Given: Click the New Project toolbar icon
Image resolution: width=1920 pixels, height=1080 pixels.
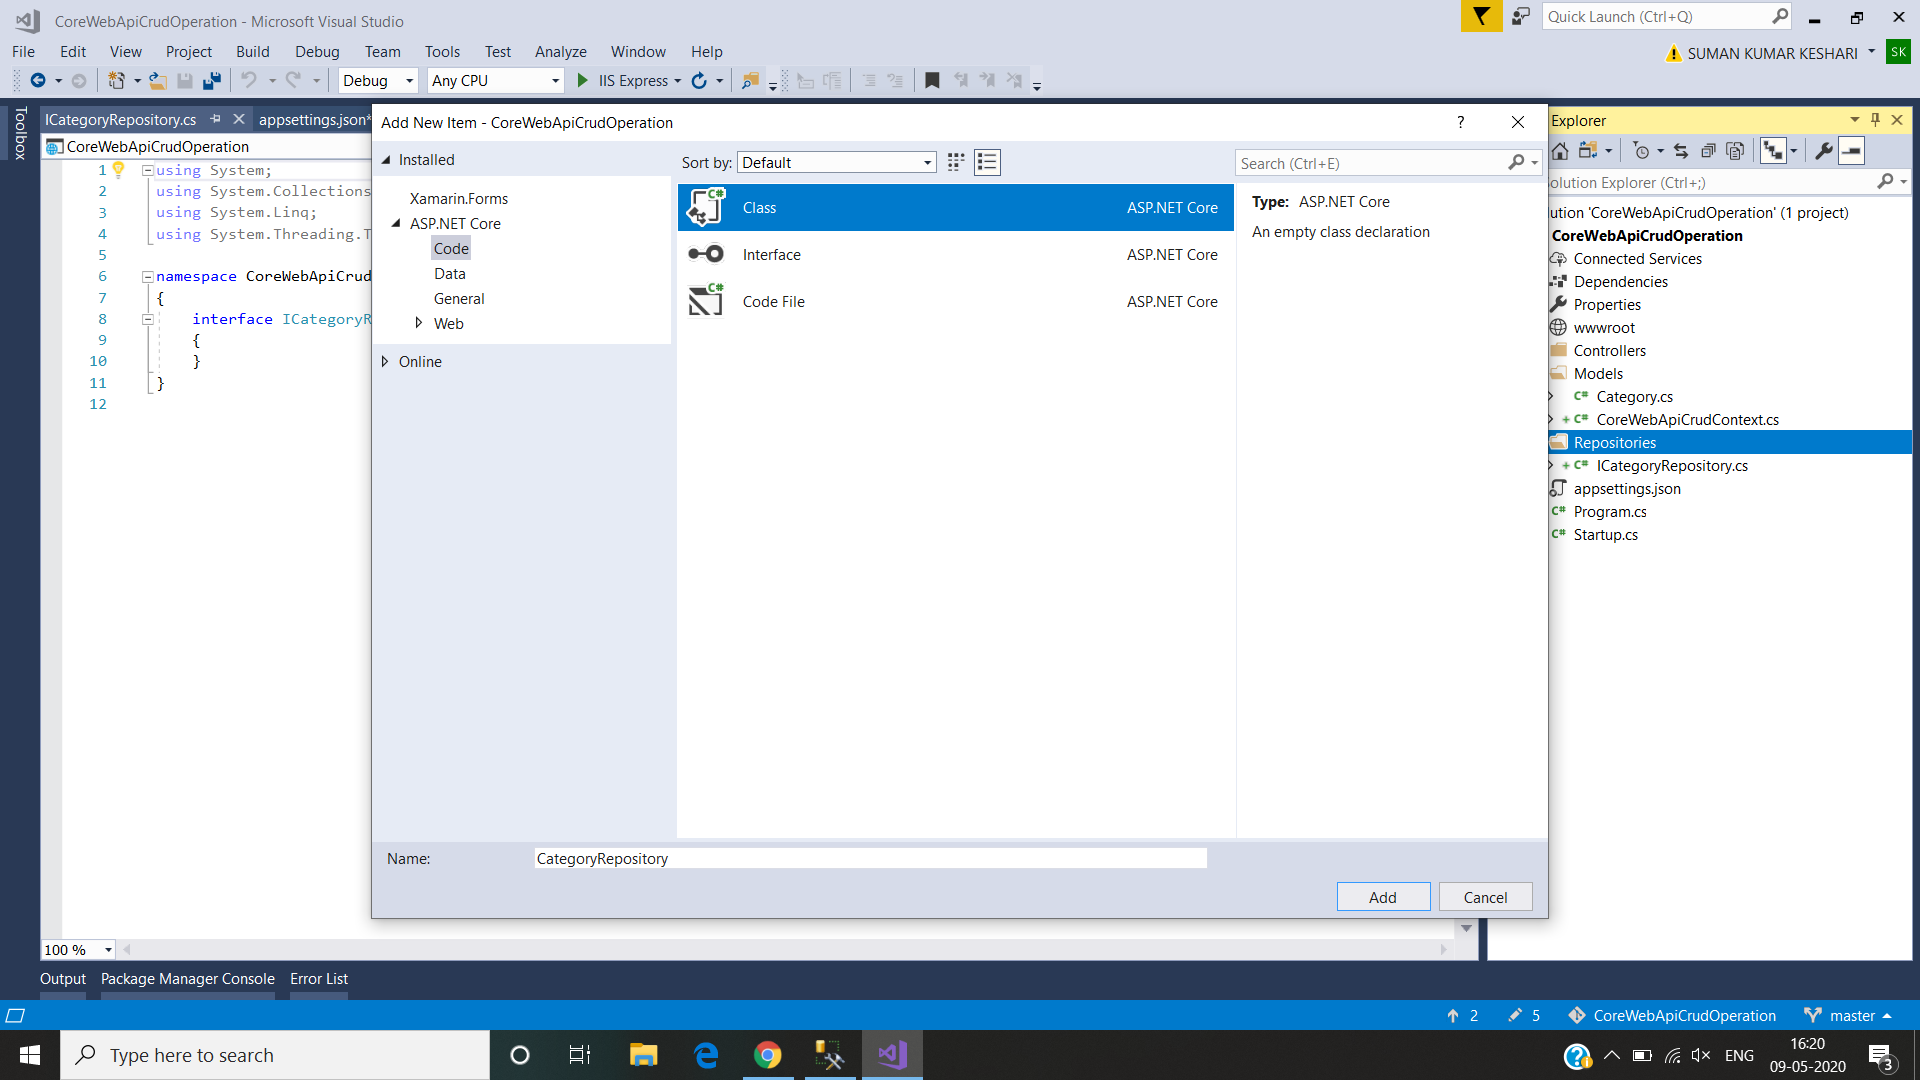Looking at the screenshot, I should pyautogui.click(x=116, y=81).
